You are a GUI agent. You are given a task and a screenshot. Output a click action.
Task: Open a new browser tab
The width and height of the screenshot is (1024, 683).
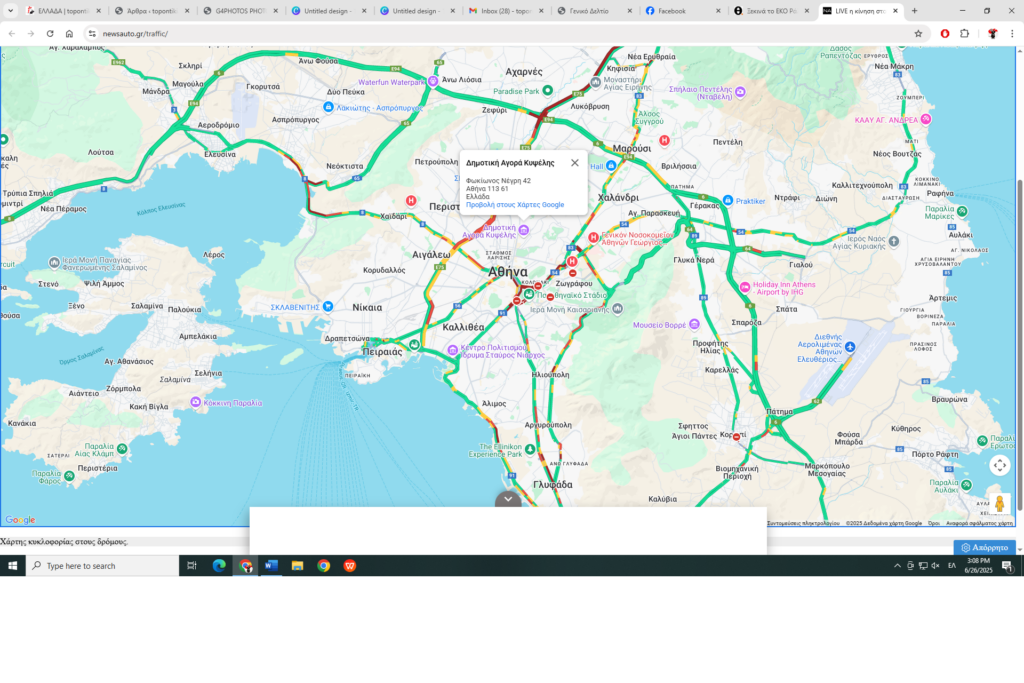914,11
